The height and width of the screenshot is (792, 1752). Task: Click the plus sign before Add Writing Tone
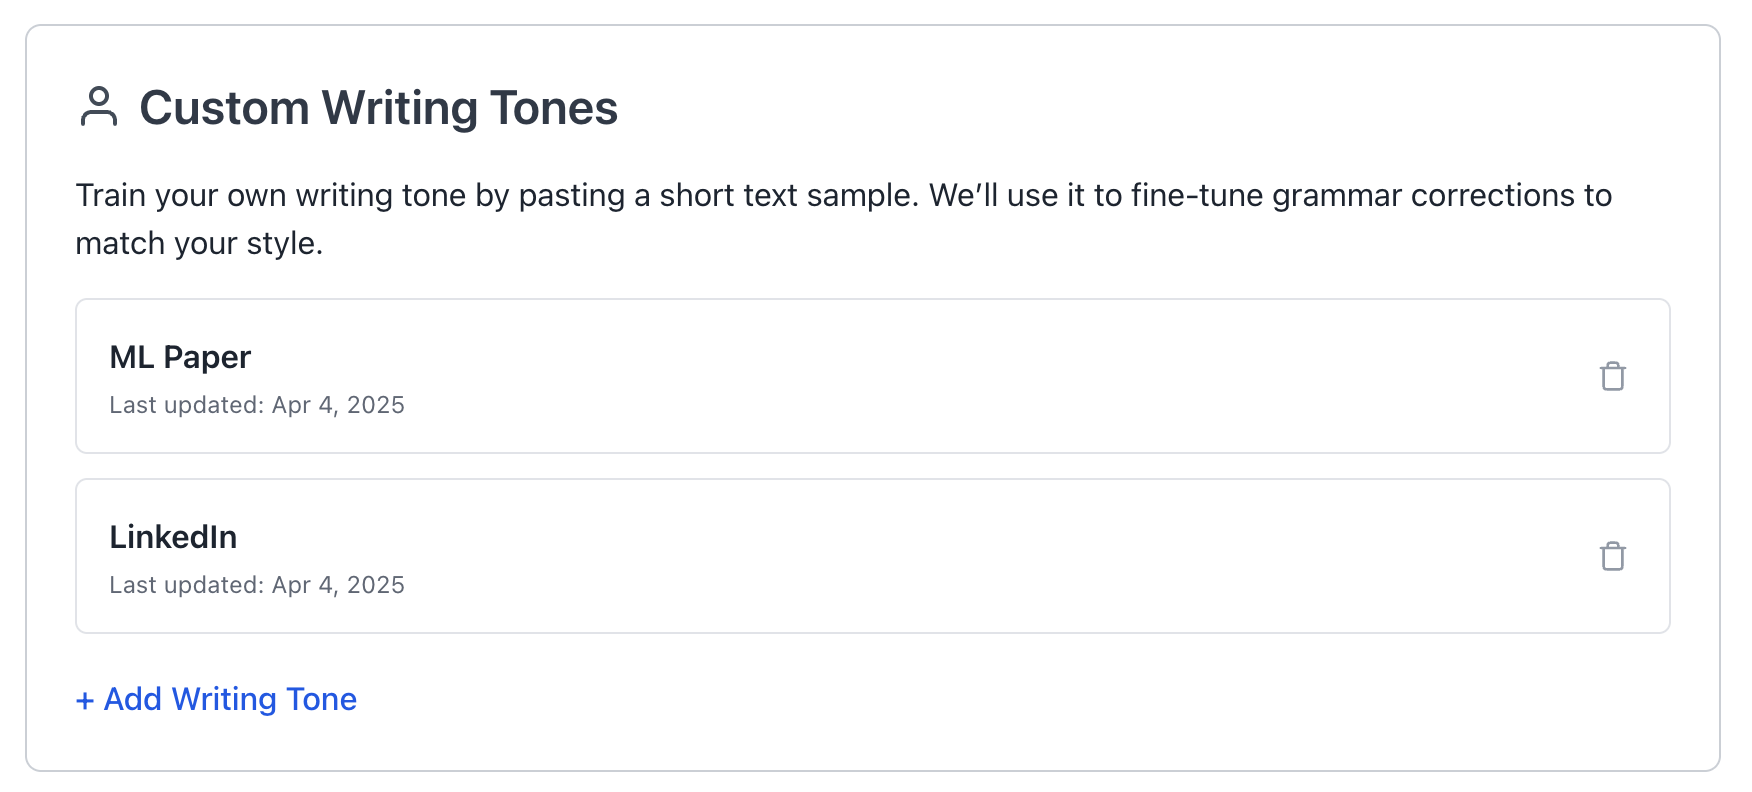85,700
